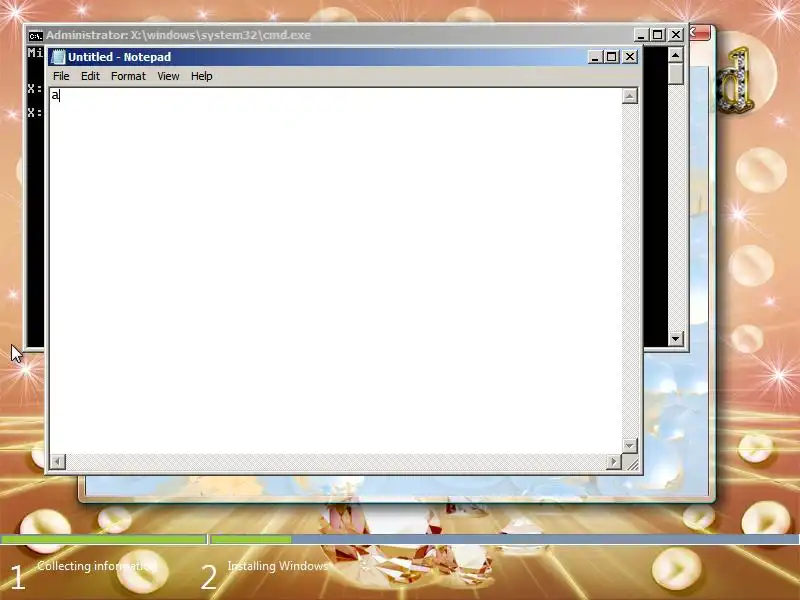Screen dimensions: 800x600
Task: Maximize the Notepad window
Action: point(612,57)
